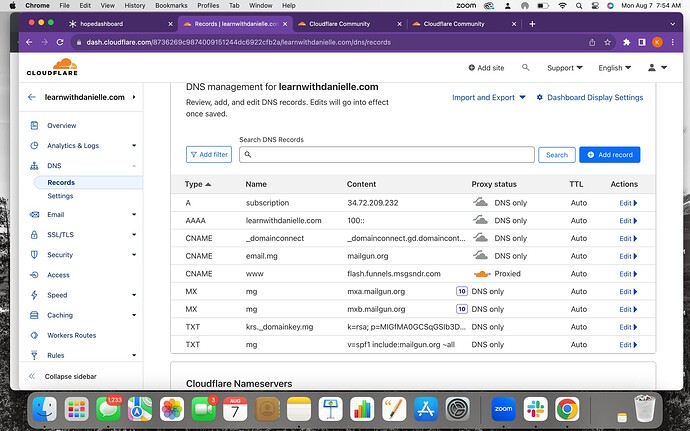Open the Bookmarks menu in menu bar
Viewport: 690px width, 431px height.
[x=171, y=6]
